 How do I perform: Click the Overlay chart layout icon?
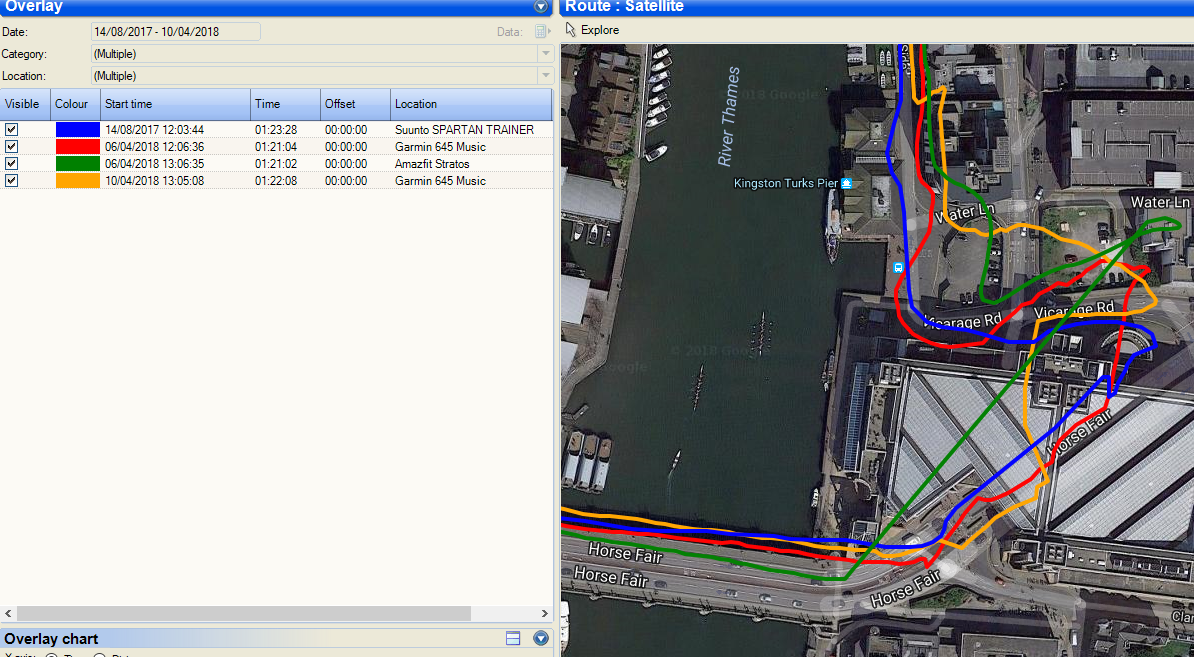coord(513,639)
